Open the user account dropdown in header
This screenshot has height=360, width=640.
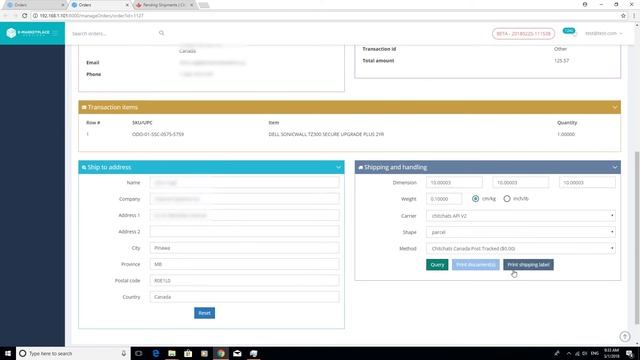[604, 33]
